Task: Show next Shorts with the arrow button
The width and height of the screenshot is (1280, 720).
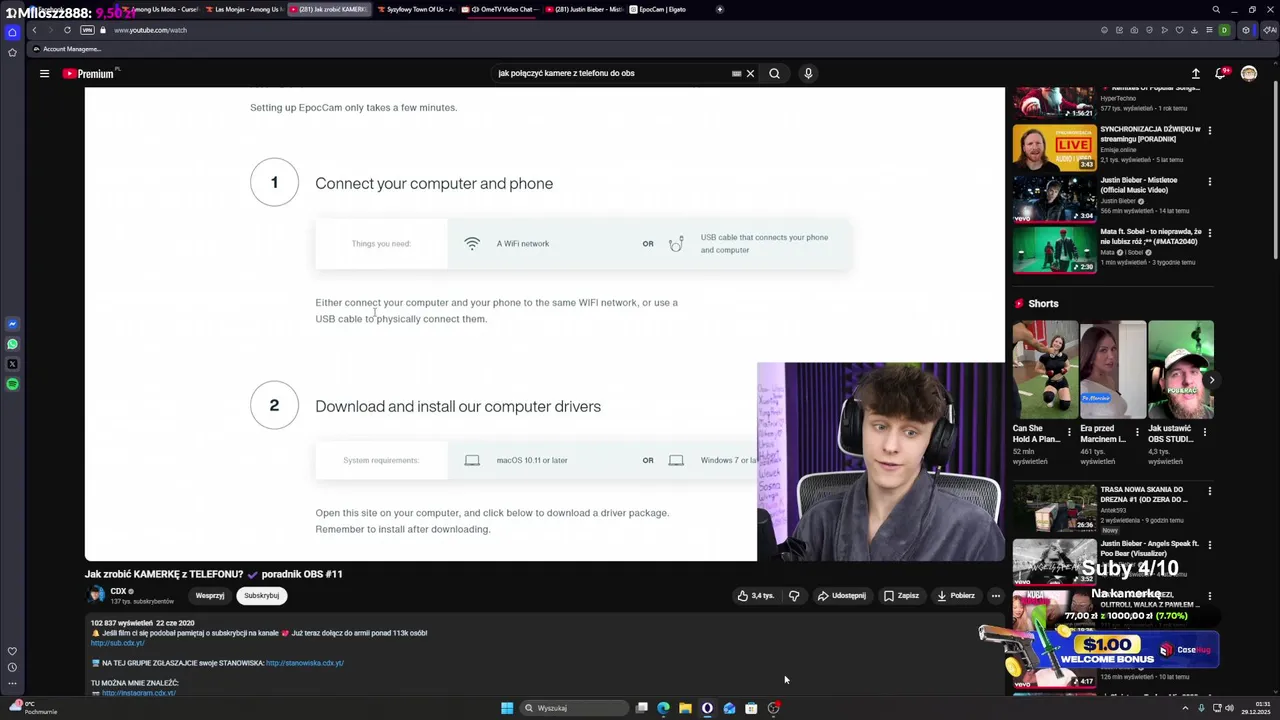Action: click(1211, 380)
